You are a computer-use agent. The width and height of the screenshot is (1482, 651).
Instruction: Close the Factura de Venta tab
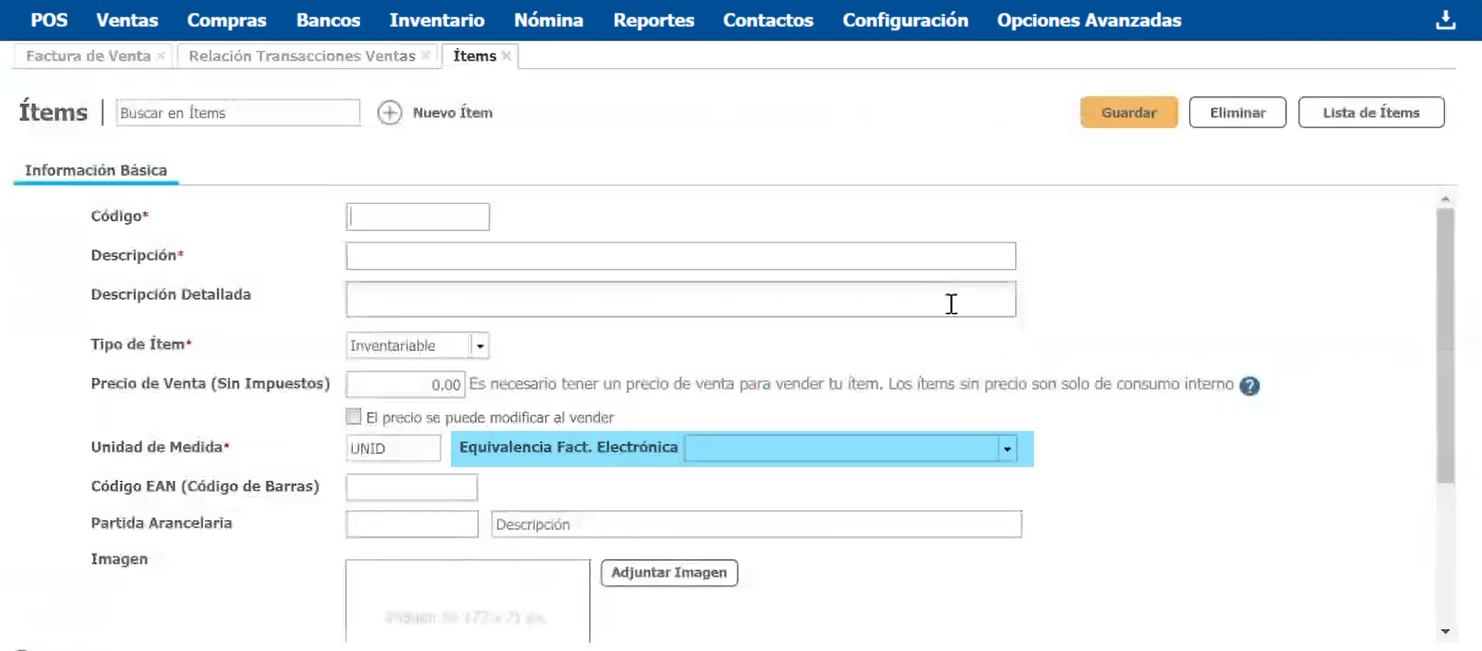click(x=161, y=56)
